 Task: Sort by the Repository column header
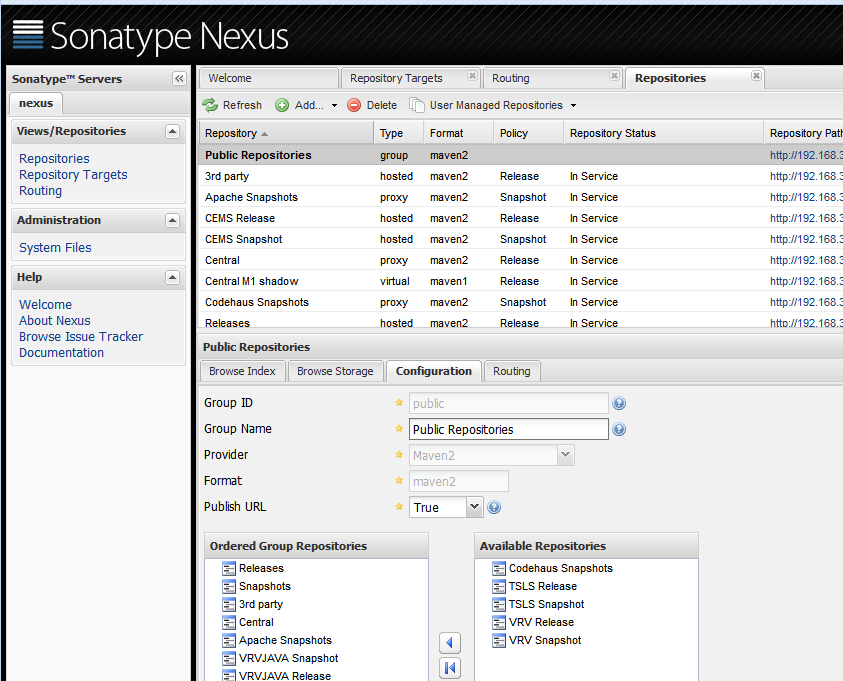[285, 133]
